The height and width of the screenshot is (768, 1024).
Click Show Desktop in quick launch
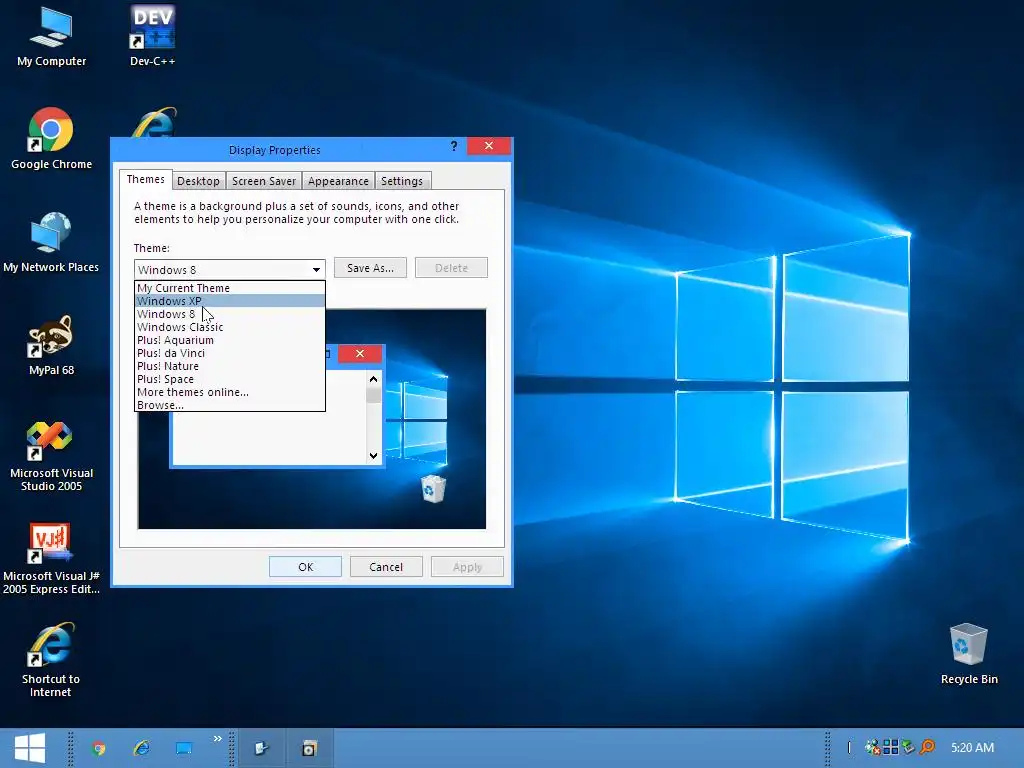pyautogui.click(x=184, y=748)
